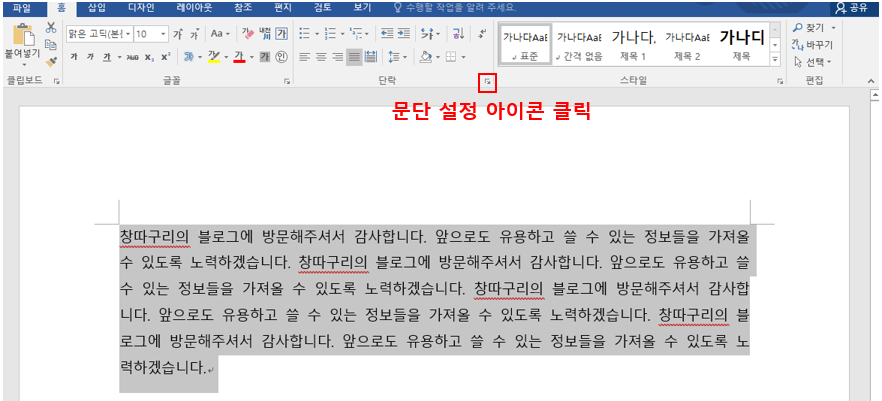Open clipboard pane launcher

tap(56, 82)
